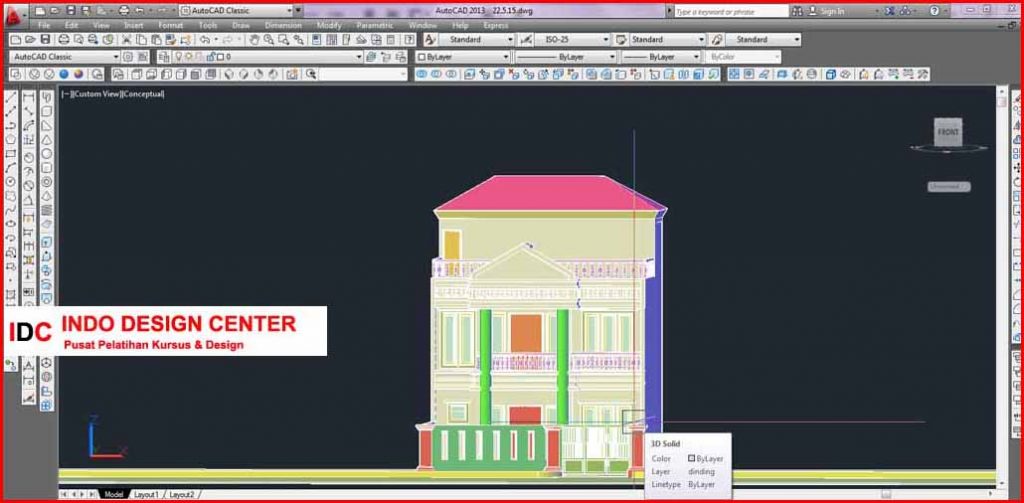Viewport: 1024px width, 503px height.
Task: Select the Line tool in Draw toolbar
Action: coord(10,97)
